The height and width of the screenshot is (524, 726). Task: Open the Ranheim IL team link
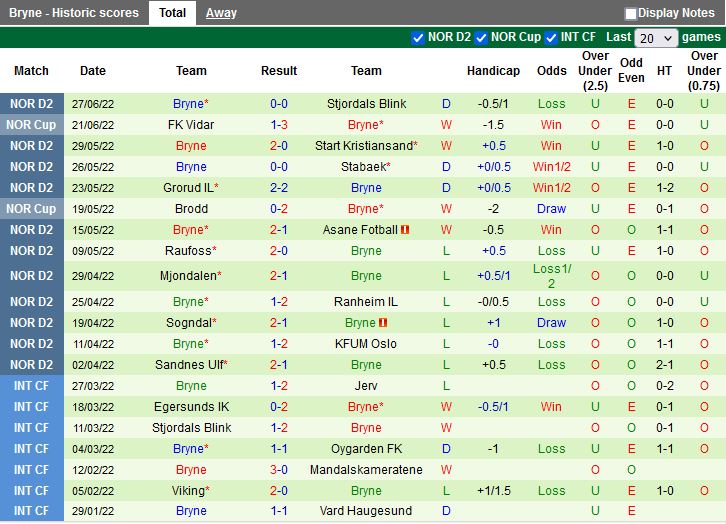tap(365, 302)
